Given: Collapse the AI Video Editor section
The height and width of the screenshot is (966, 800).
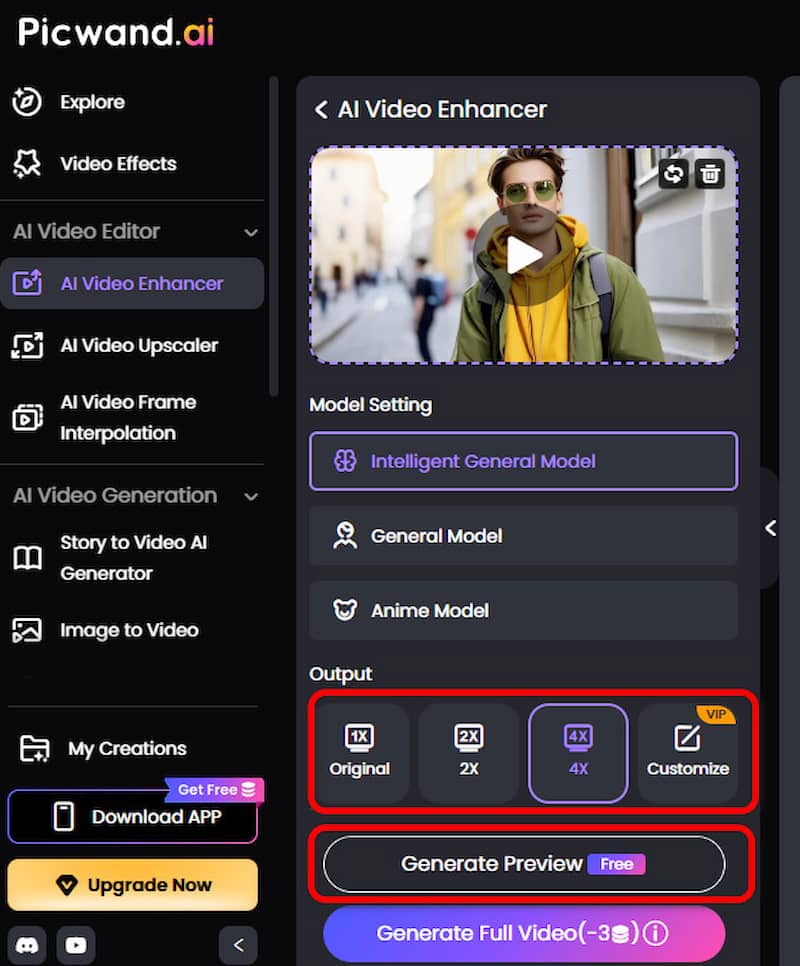Looking at the screenshot, I should pyautogui.click(x=251, y=233).
